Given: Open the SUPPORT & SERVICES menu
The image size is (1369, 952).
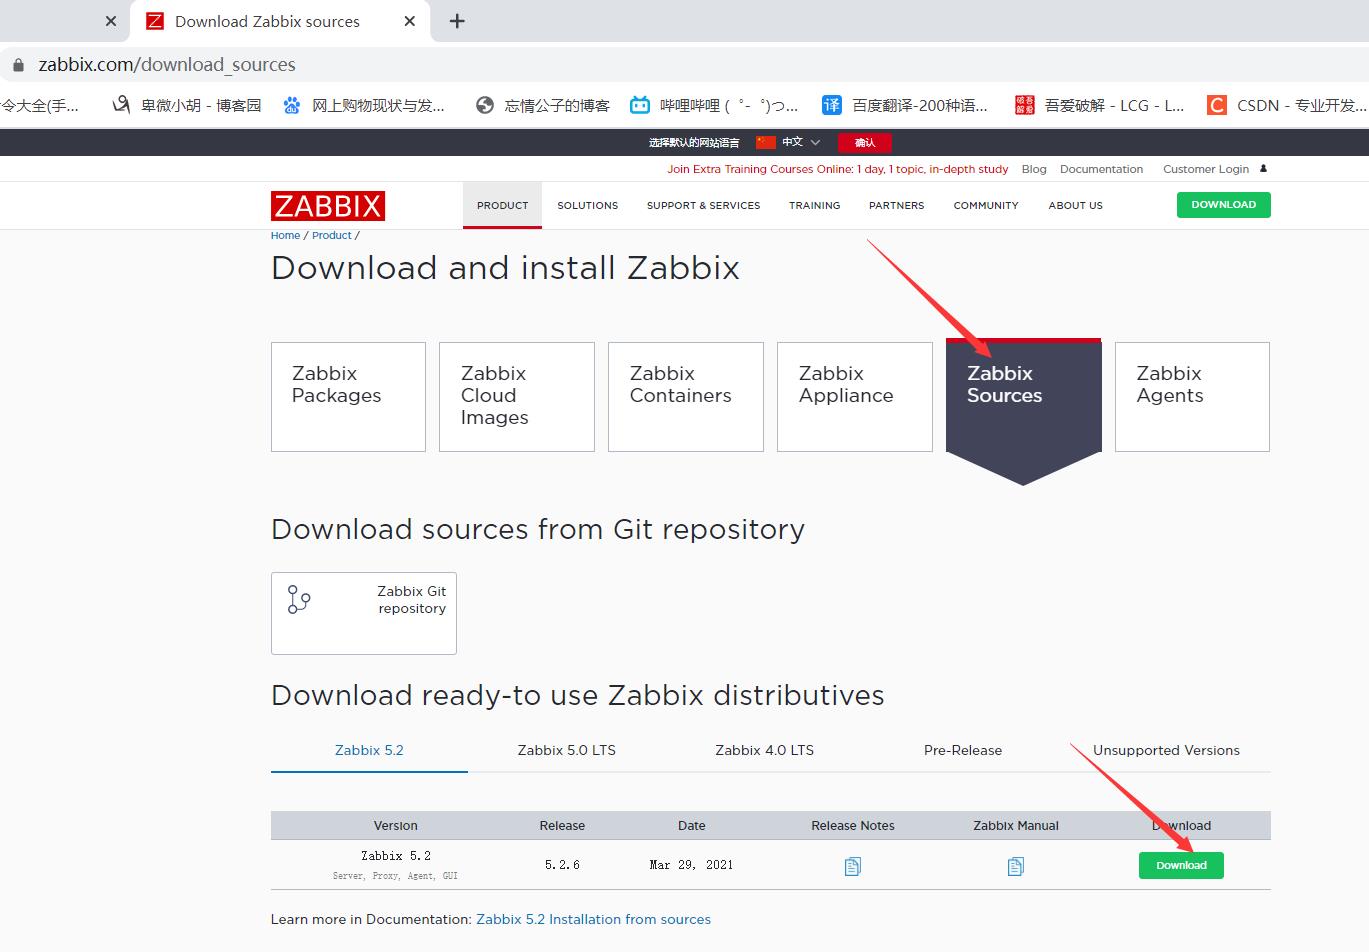Looking at the screenshot, I should (703, 205).
